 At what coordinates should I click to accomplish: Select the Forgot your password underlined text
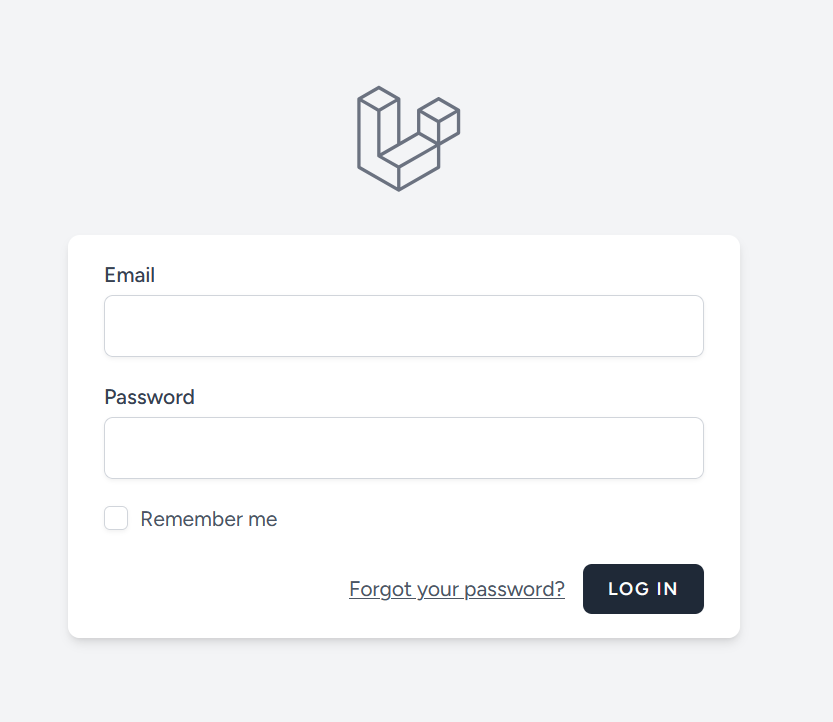[455, 589]
